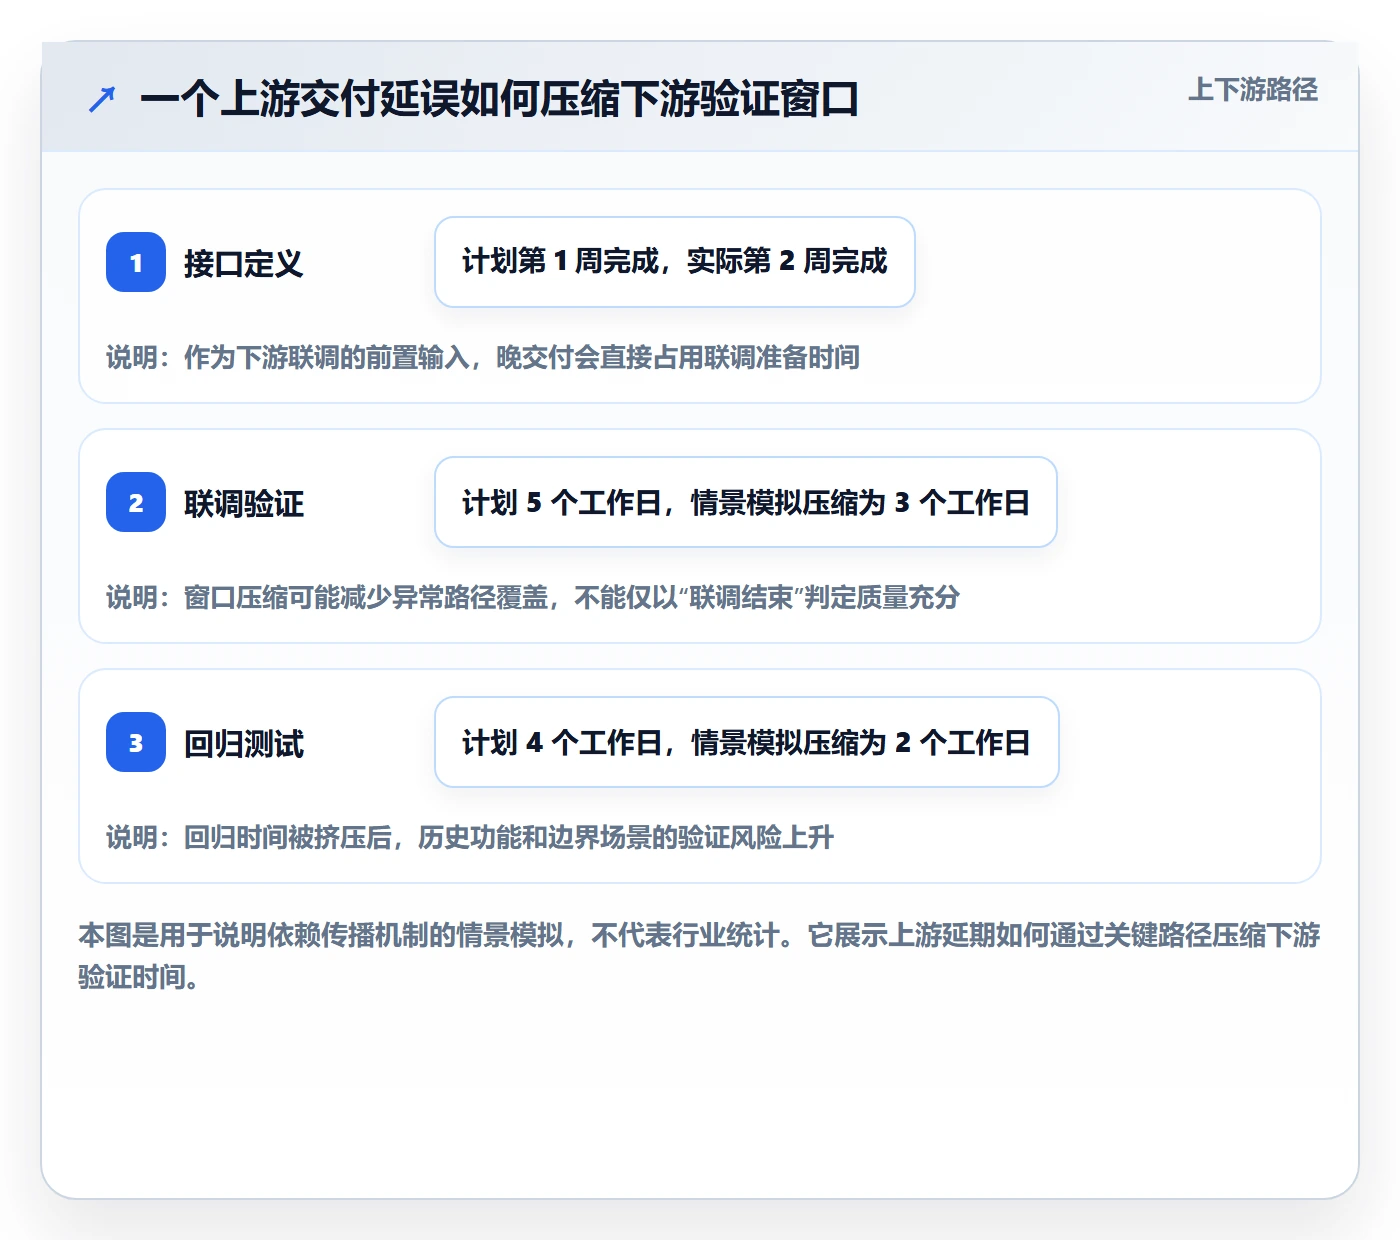Click the title 一个上游交付延误如何压缩下游验证窗口
This screenshot has height=1240, width=1400.
[499, 100]
